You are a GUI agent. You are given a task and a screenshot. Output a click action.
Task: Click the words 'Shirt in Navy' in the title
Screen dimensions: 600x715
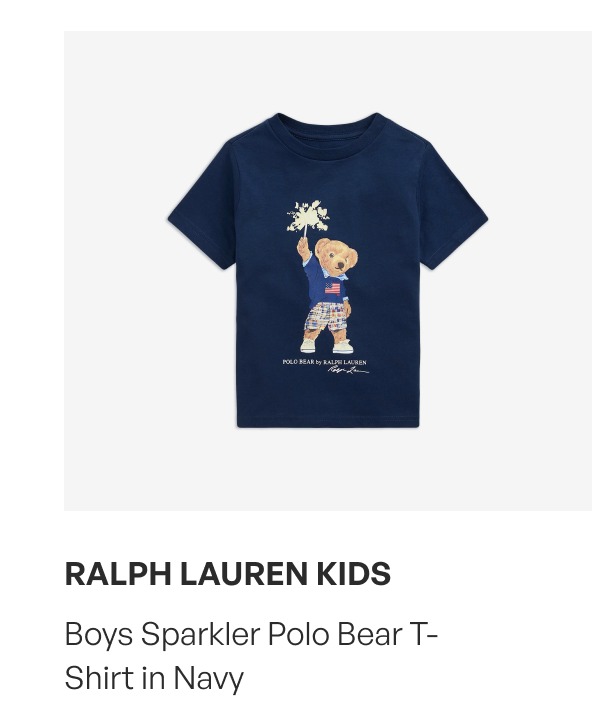click(x=154, y=678)
